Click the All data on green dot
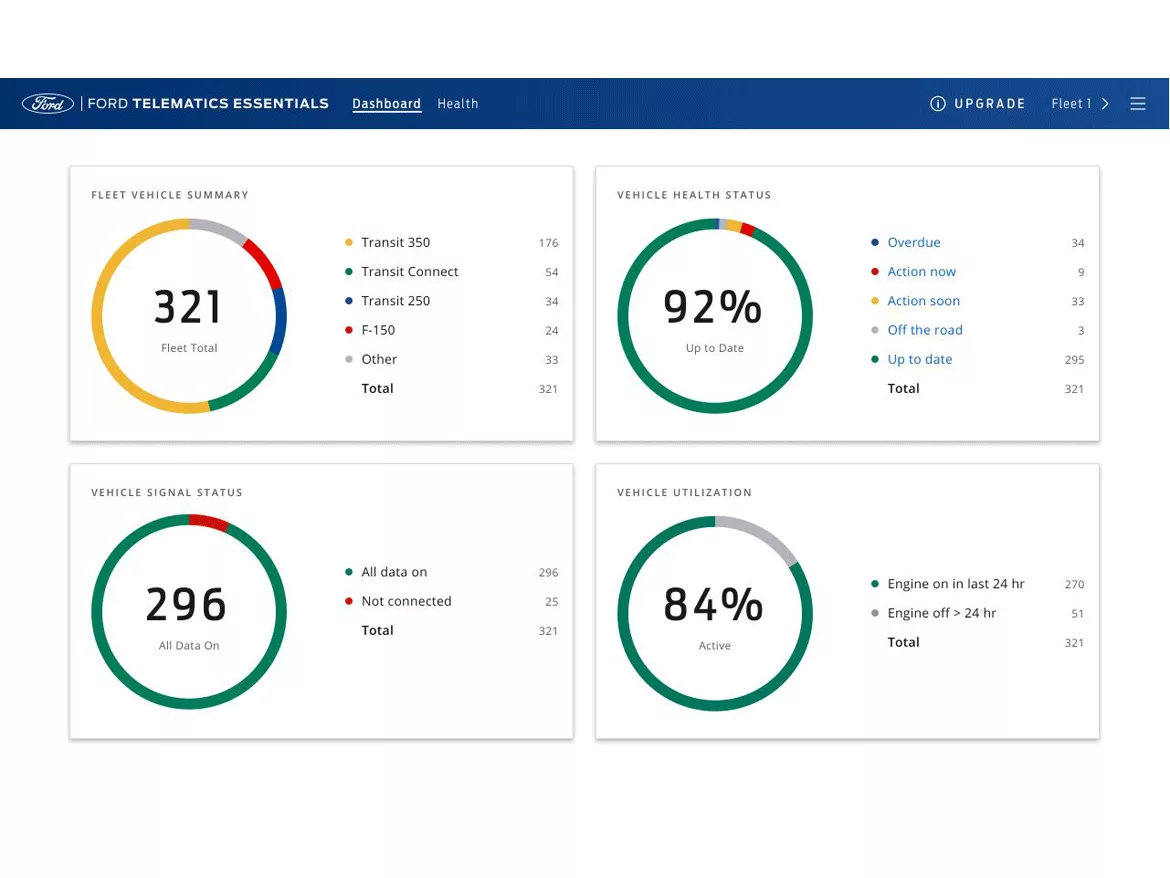 [x=348, y=572]
